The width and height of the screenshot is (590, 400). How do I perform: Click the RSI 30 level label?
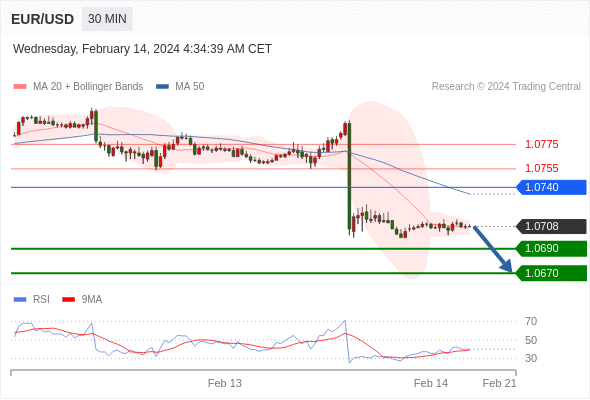tap(531, 358)
